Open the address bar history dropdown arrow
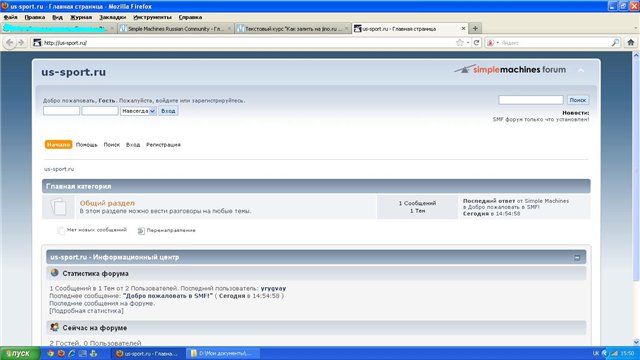640x360 pixels. tap(468, 42)
